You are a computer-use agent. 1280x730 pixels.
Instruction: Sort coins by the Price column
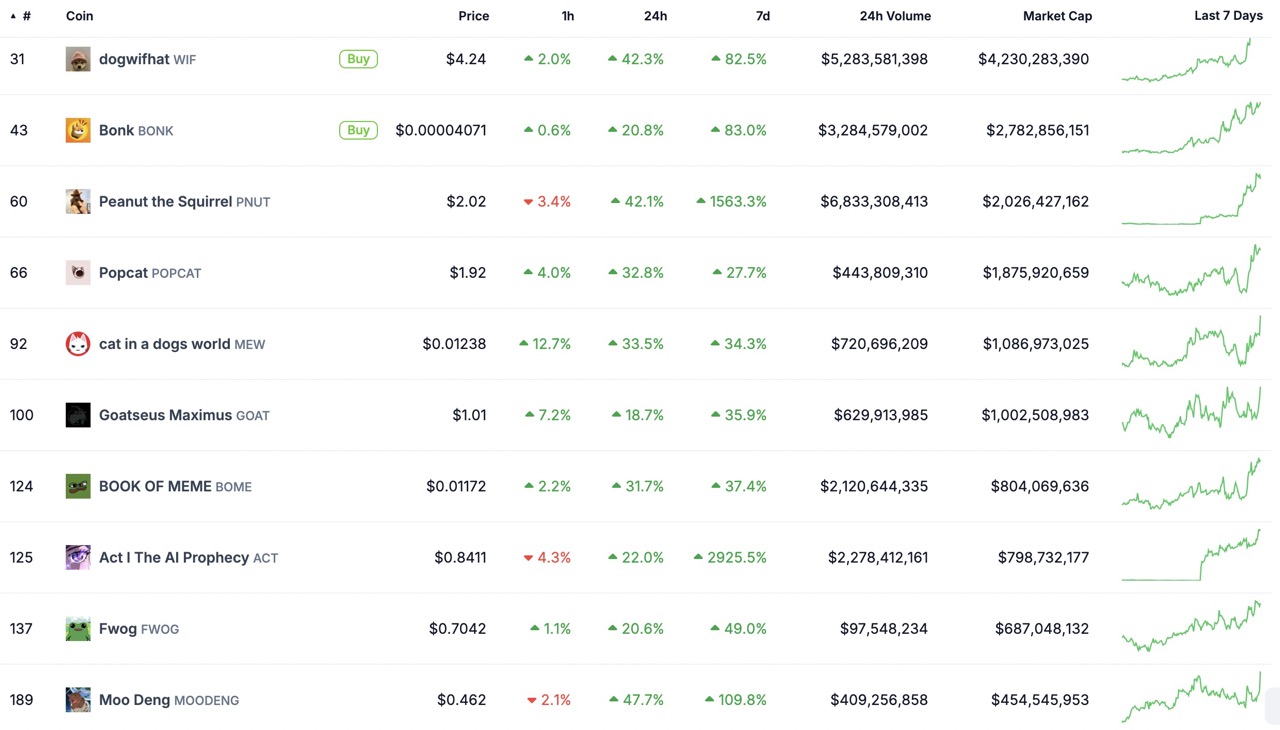pos(473,16)
